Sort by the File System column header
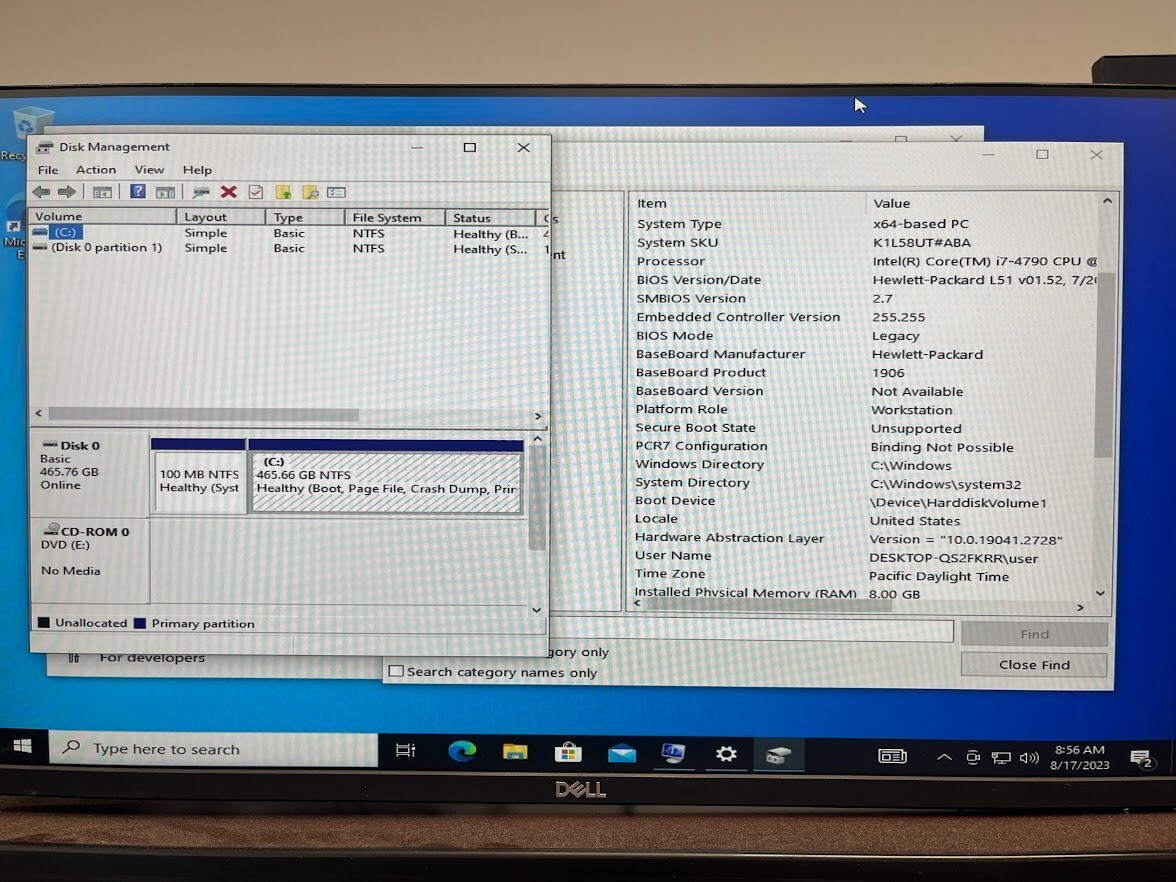The image size is (1176, 882). [394, 218]
